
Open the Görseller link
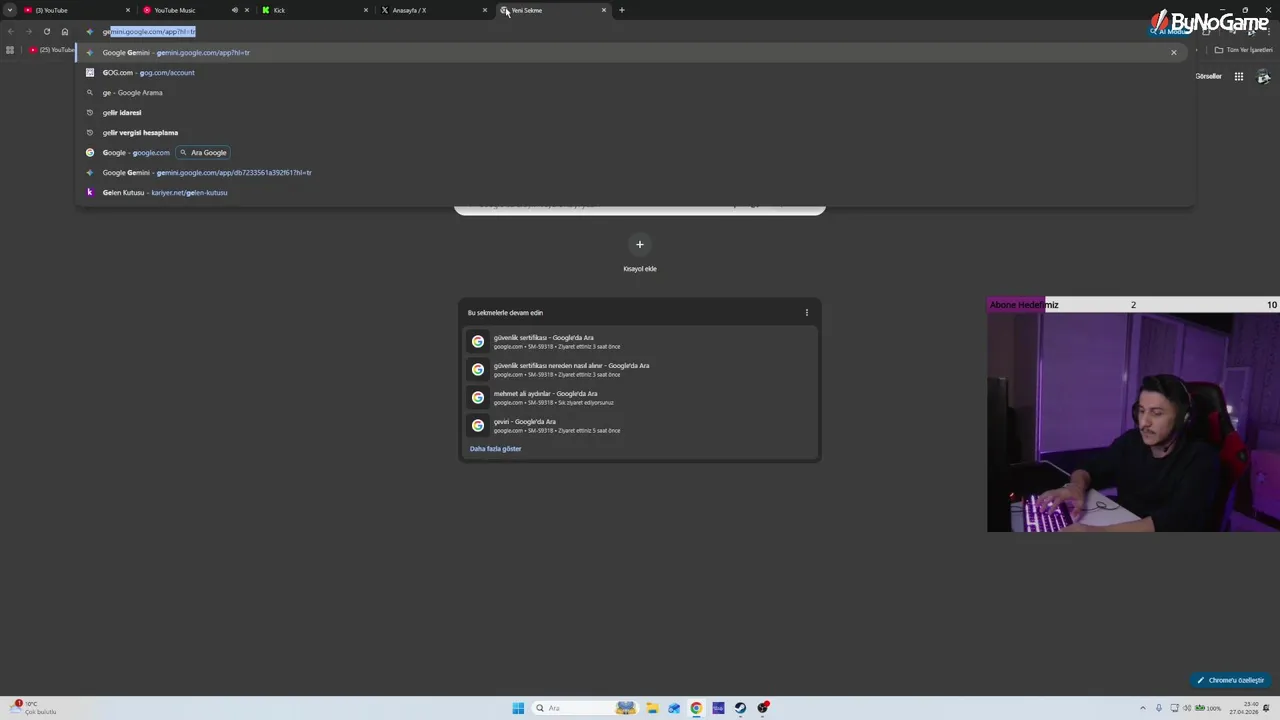coord(1208,76)
